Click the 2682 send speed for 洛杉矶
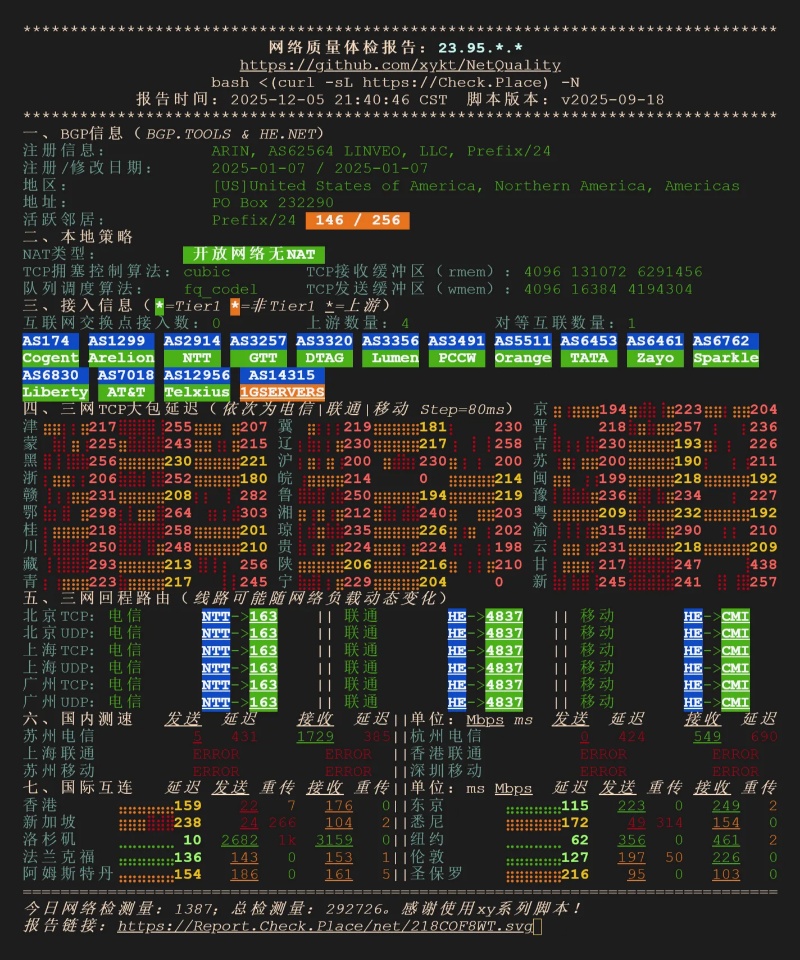Viewport: 800px width, 960px height. tap(239, 840)
